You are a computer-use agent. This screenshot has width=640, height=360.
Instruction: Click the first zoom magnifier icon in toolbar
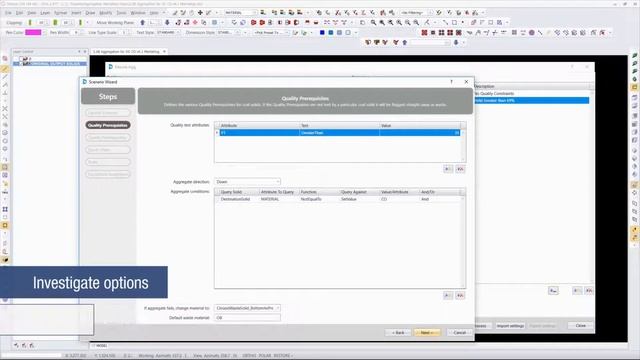coord(373,22)
